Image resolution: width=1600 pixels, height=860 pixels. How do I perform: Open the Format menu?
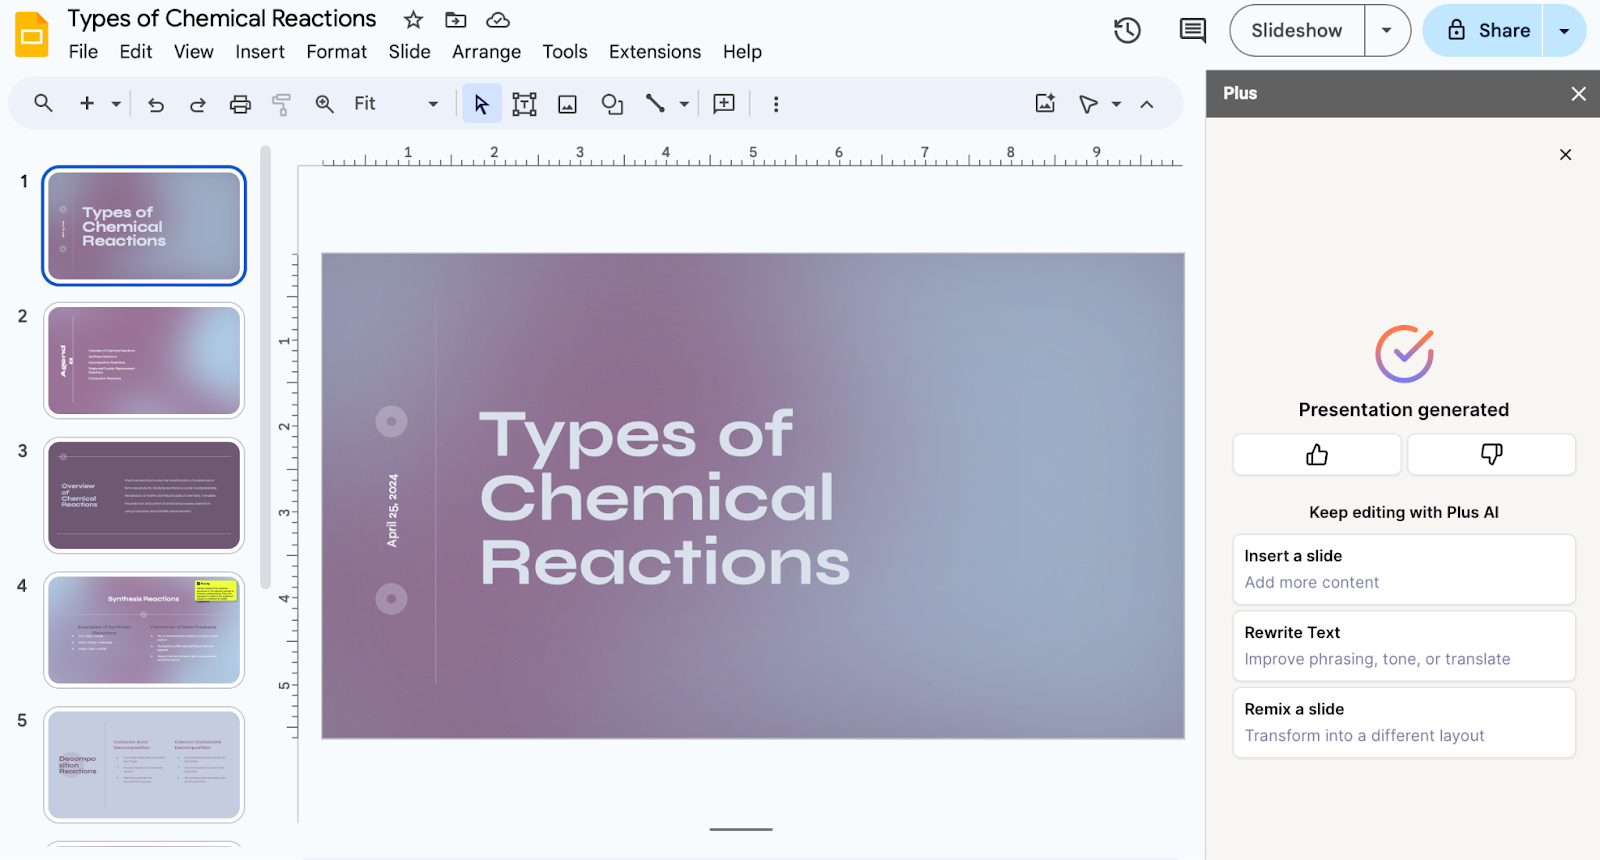(x=336, y=52)
